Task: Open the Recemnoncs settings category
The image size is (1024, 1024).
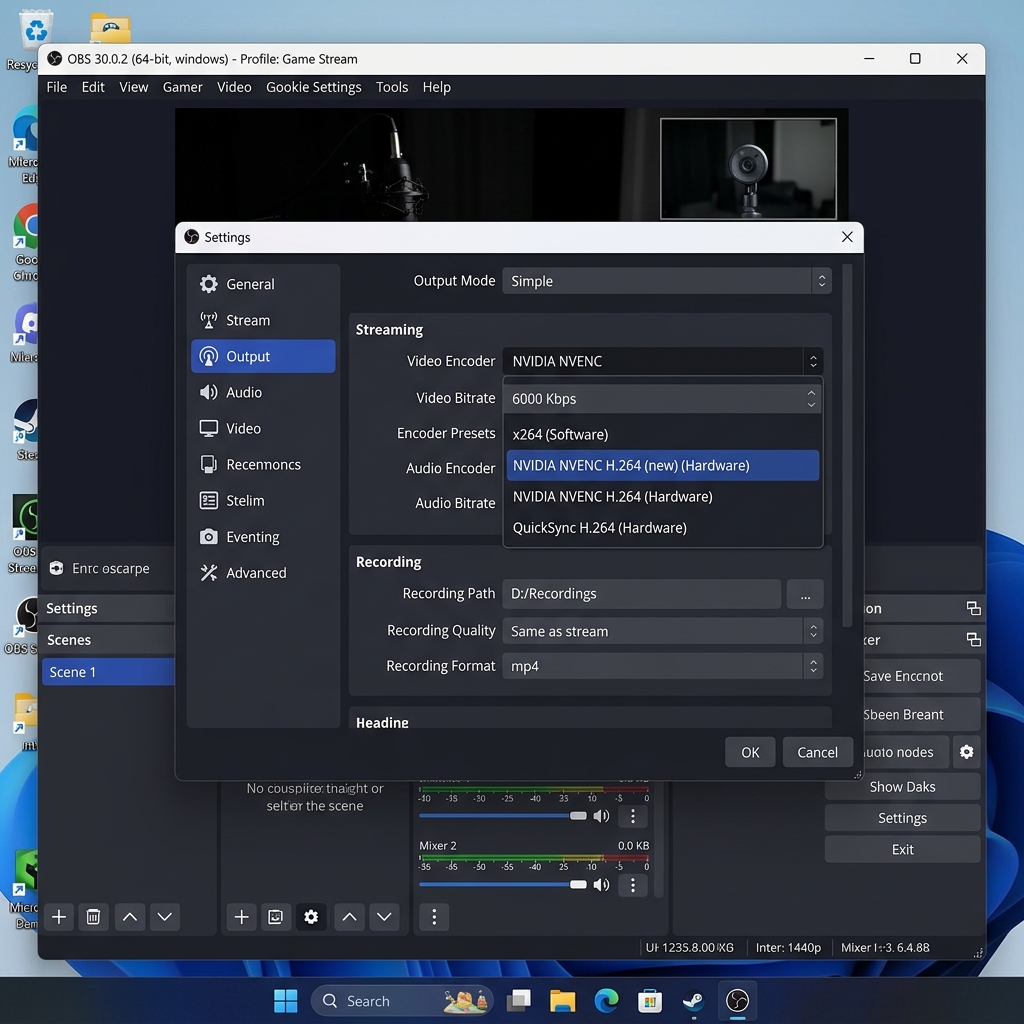Action: pos(263,464)
